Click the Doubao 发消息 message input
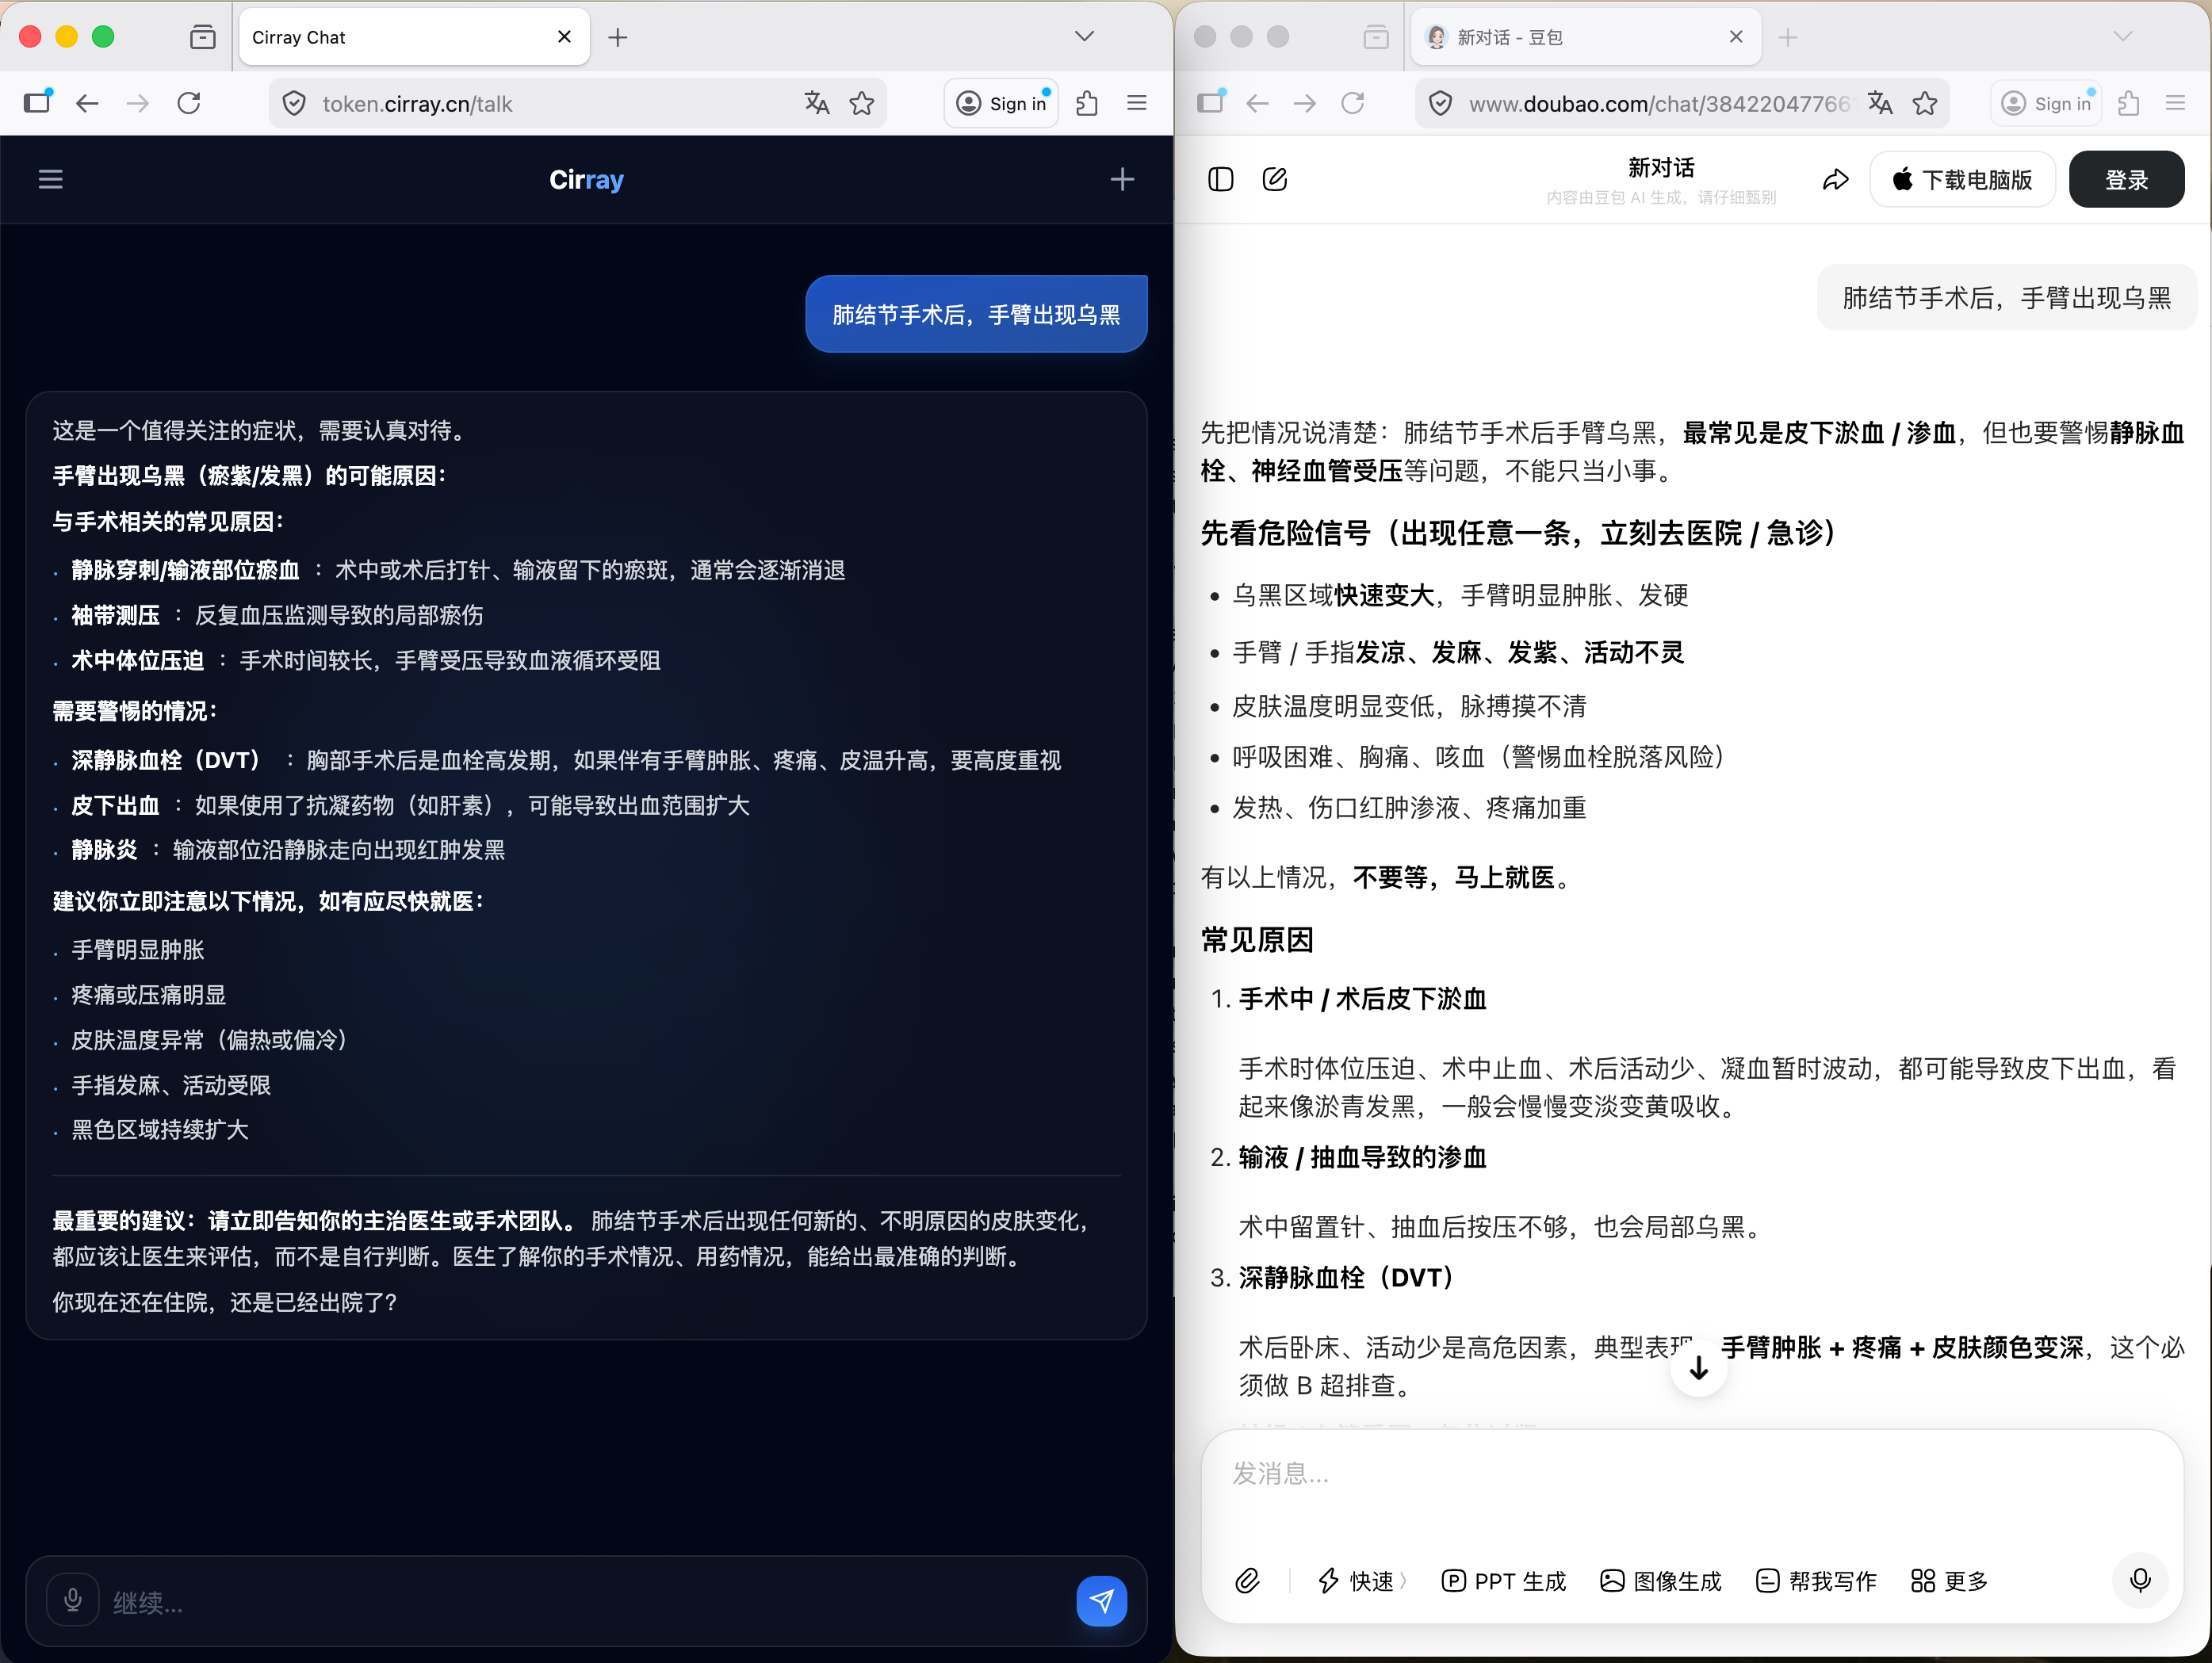Image resolution: width=2212 pixels, height=1663 pixels. pyautogui.click(x=1690, y=1474)
